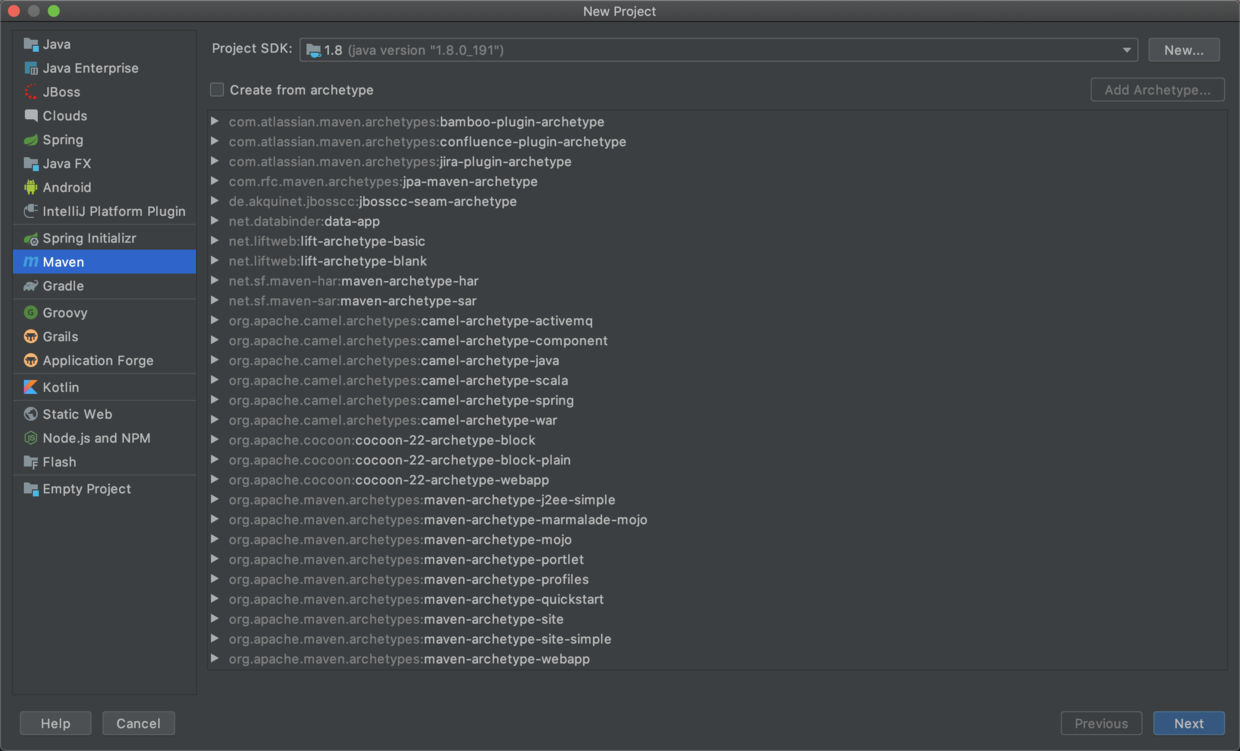Expand net.databinder data-app arrow
Screen dimensions: 1240x751
coord(215,221)
